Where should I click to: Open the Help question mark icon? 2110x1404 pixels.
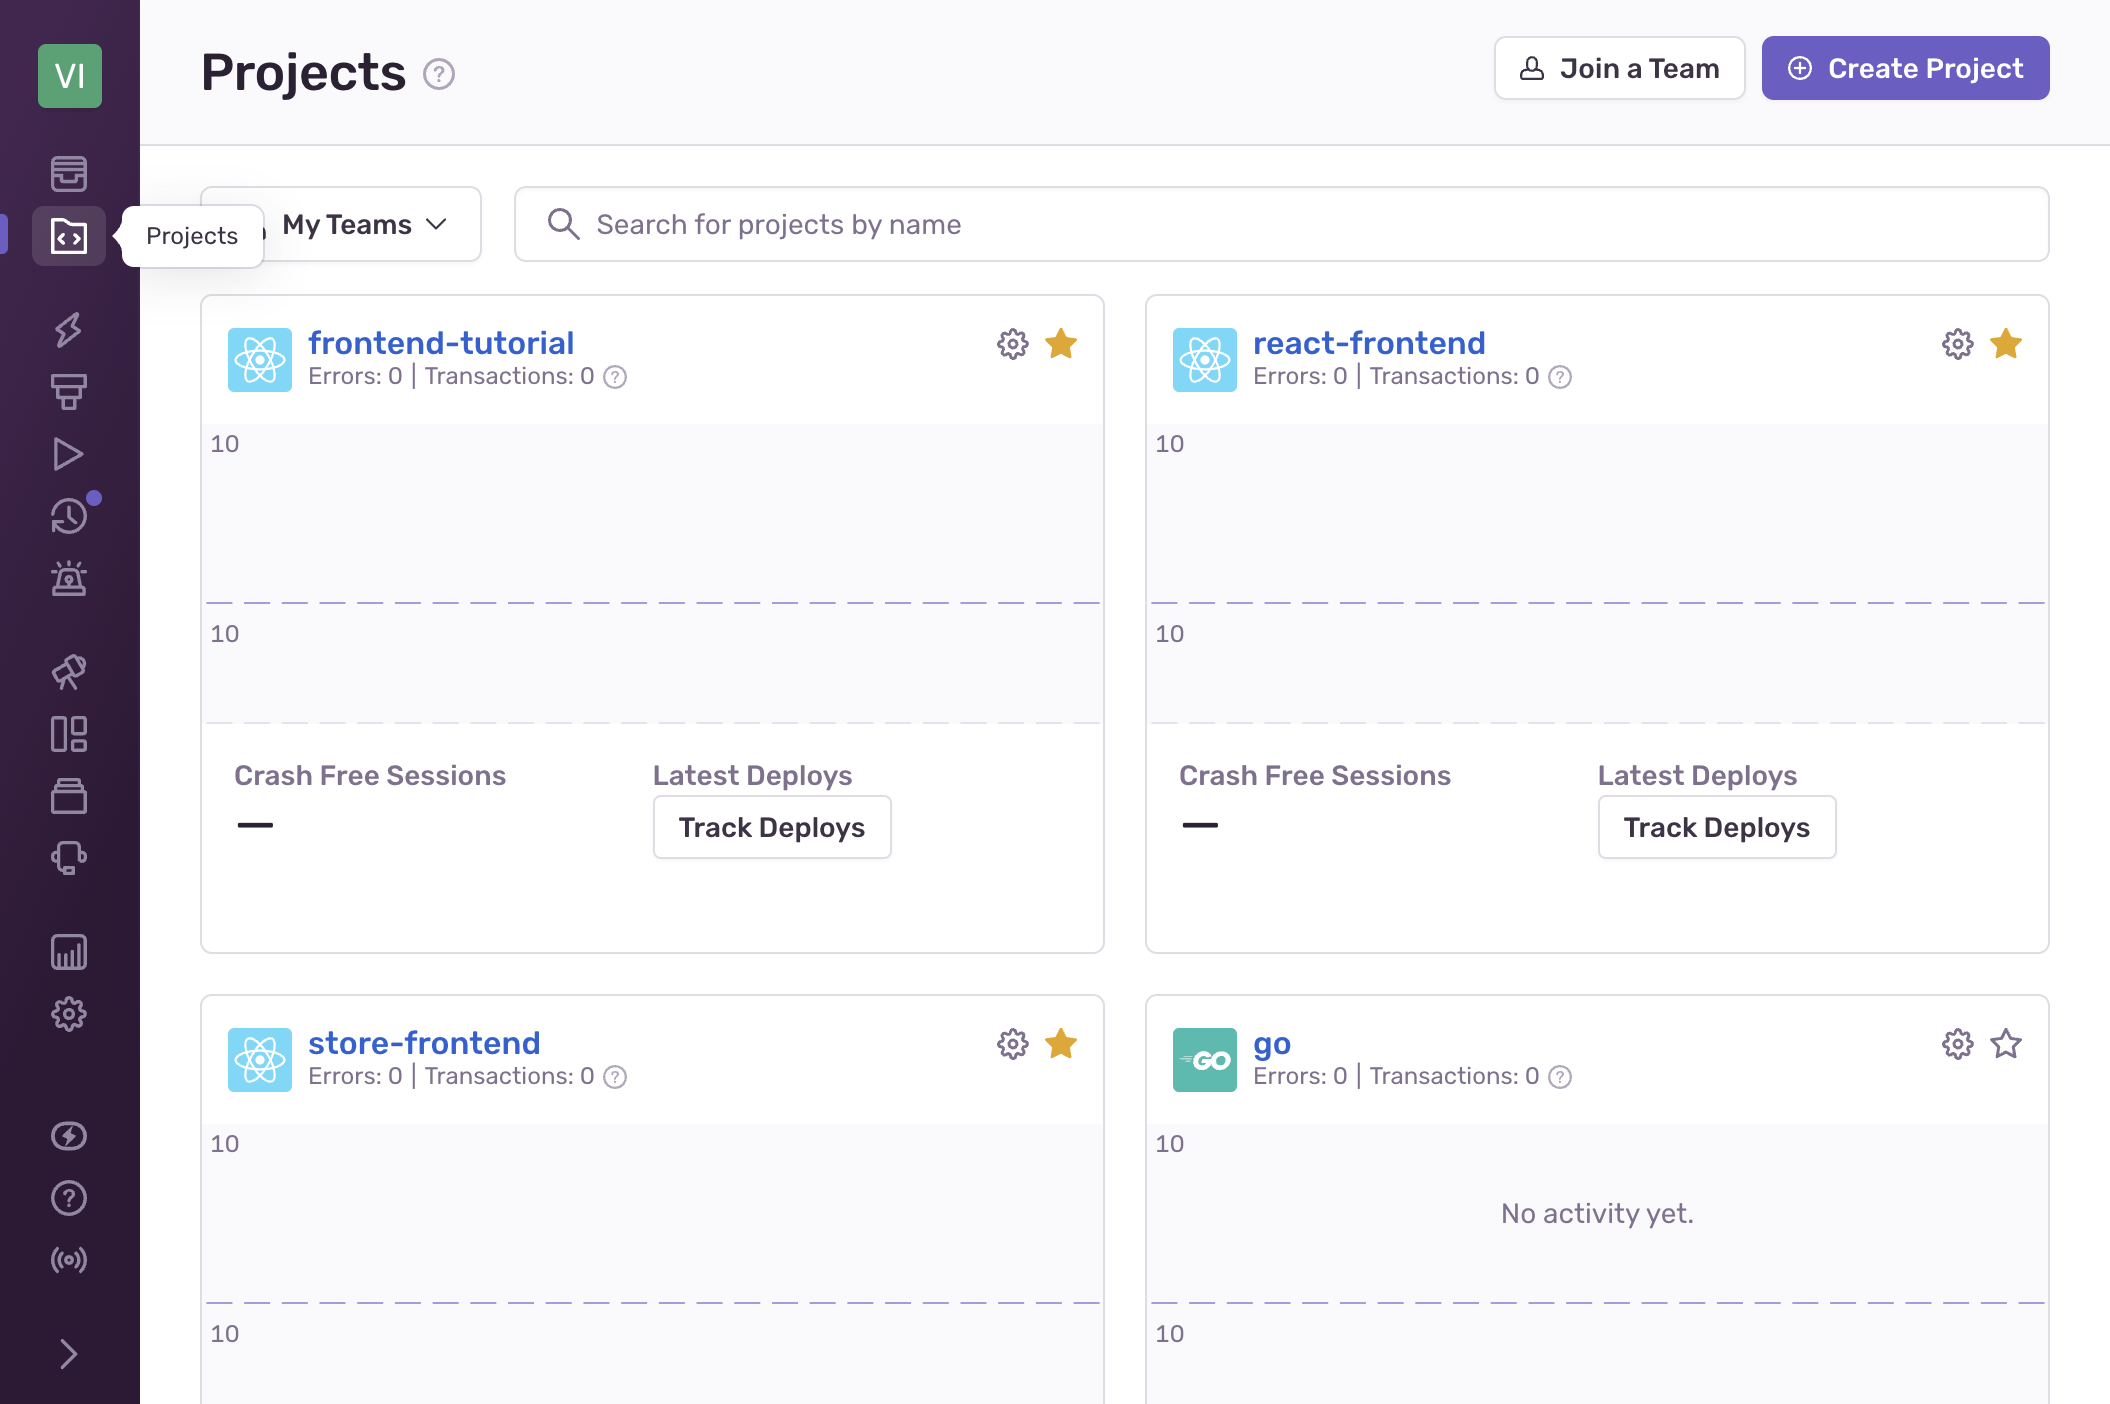point(69,1198)
